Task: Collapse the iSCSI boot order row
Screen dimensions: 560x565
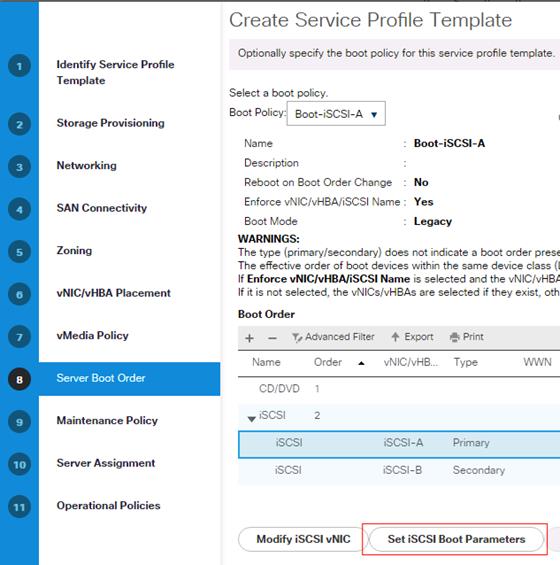Action: [x=252, y=419]
